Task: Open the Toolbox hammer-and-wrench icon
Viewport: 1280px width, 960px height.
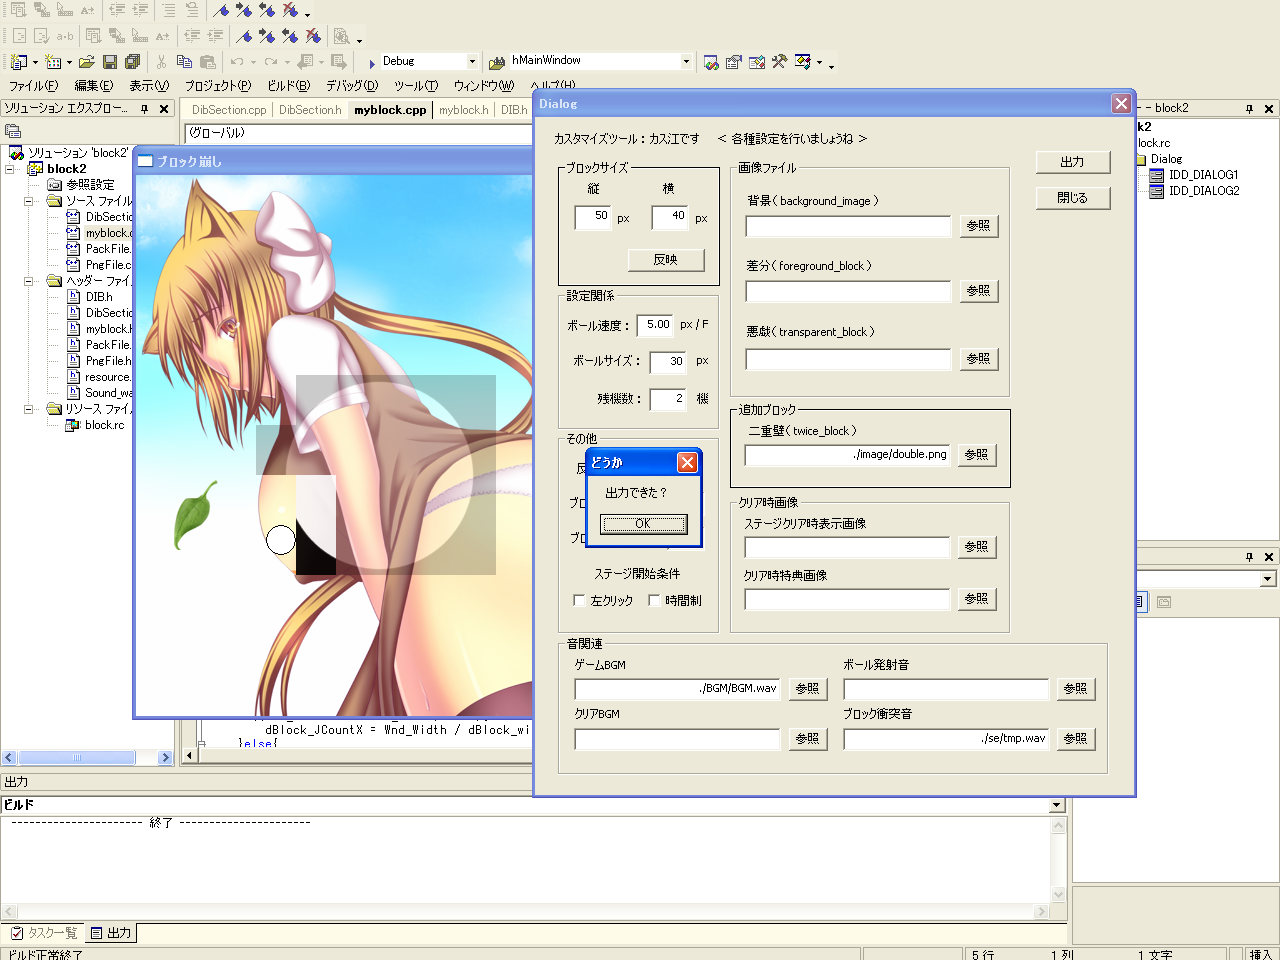Action: point(780,62)
